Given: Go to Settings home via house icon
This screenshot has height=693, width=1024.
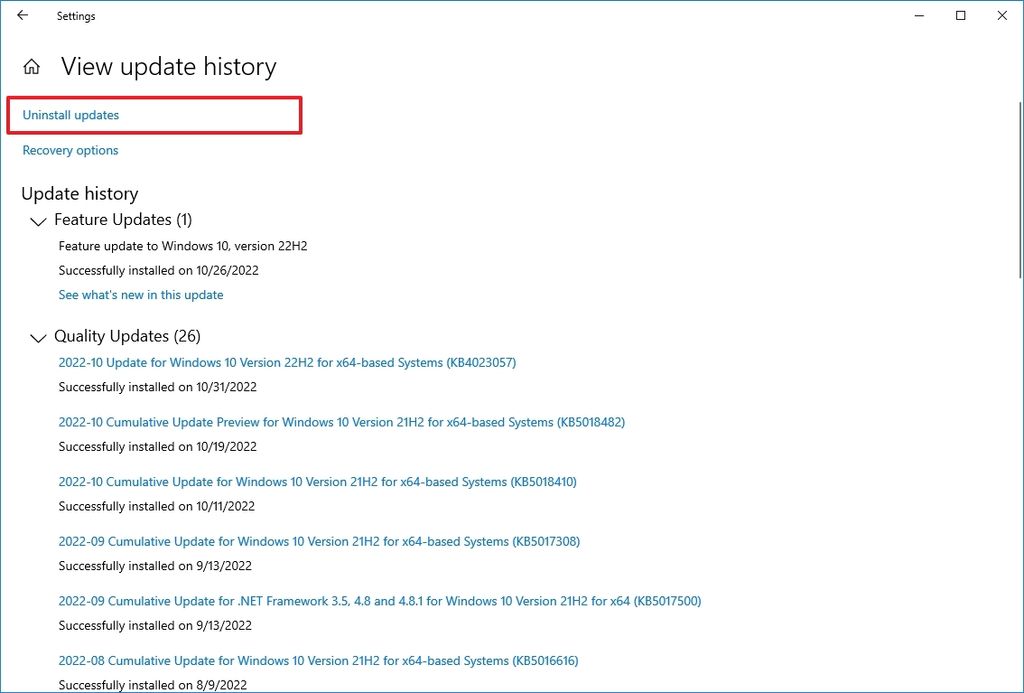Looking at the screenshot, I should [x=32, y=67].
